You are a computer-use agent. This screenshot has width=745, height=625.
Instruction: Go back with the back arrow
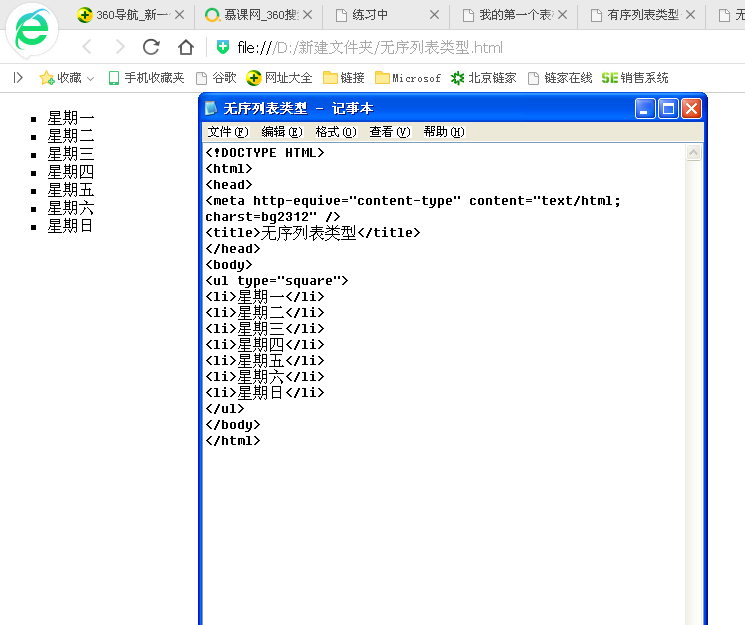[x=87, y=47]
